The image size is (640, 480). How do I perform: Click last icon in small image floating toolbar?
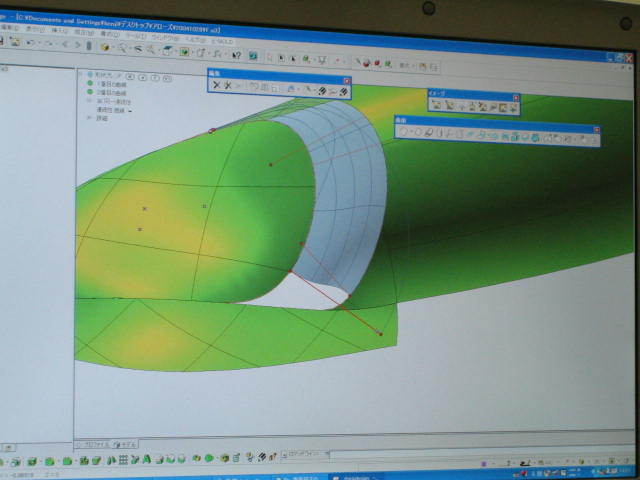513,108
